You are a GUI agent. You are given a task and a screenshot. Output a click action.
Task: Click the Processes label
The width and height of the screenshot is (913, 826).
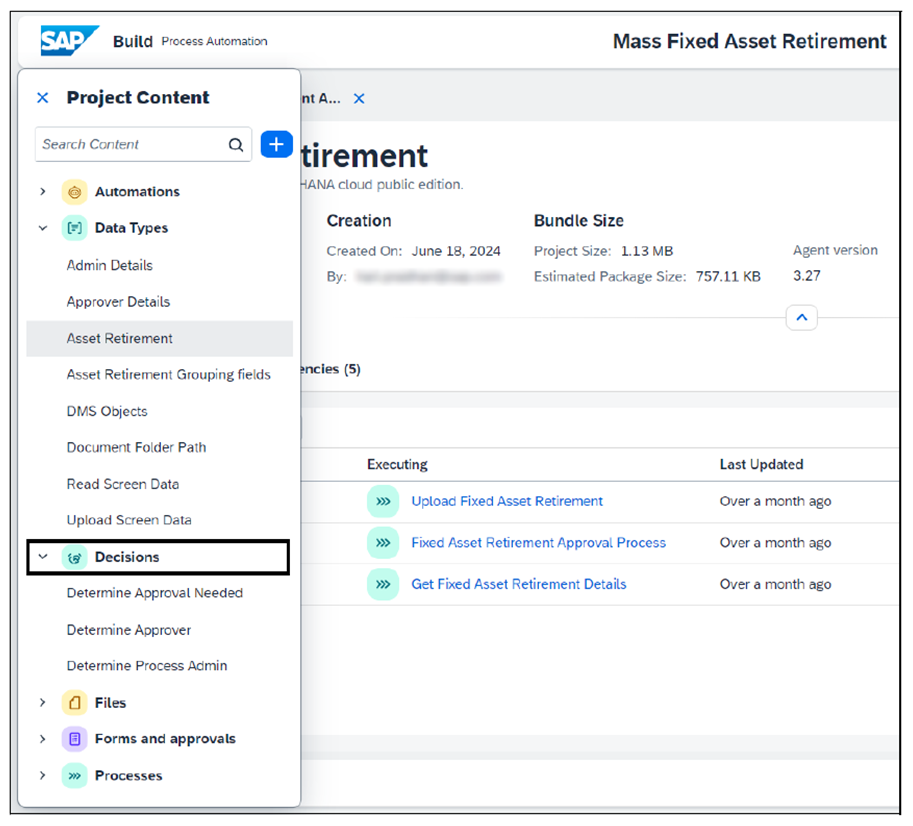tap(129, 775)
